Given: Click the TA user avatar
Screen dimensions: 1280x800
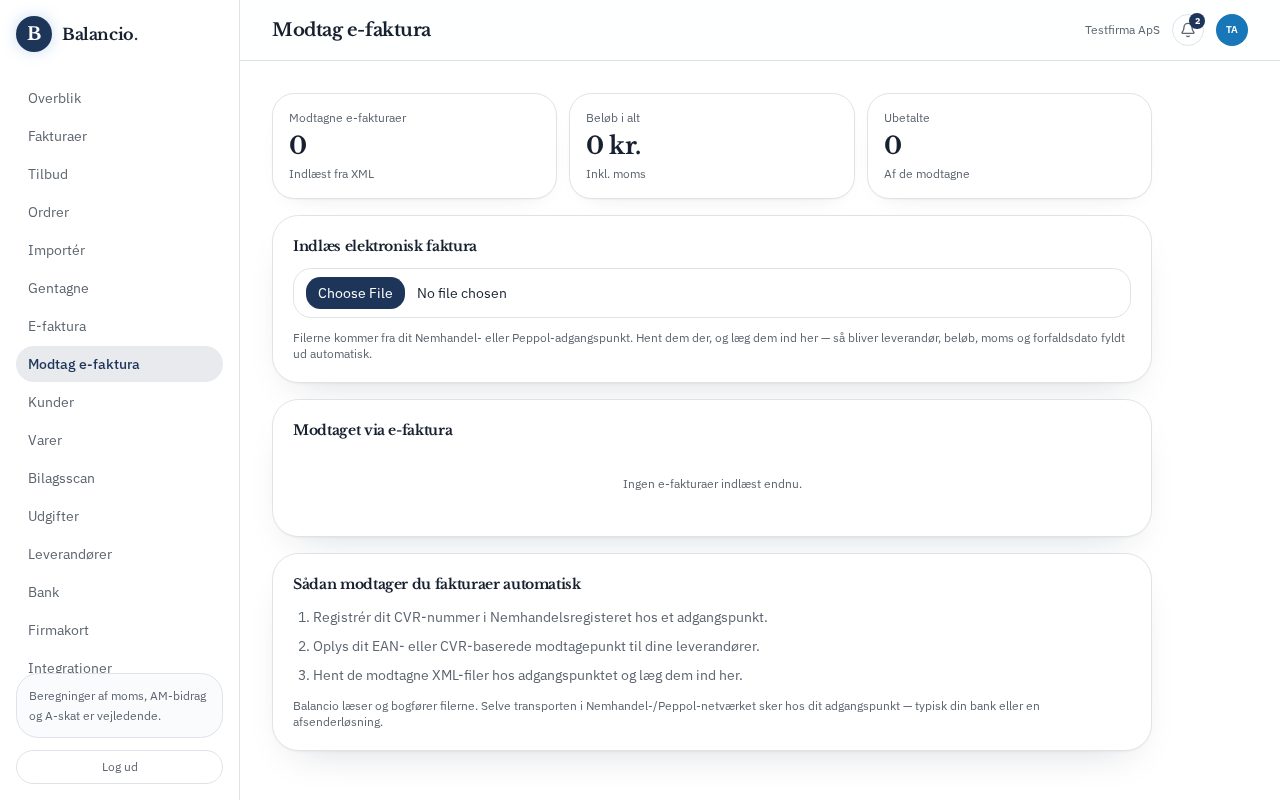Looking at the screenshot, I should point(1232,30).
